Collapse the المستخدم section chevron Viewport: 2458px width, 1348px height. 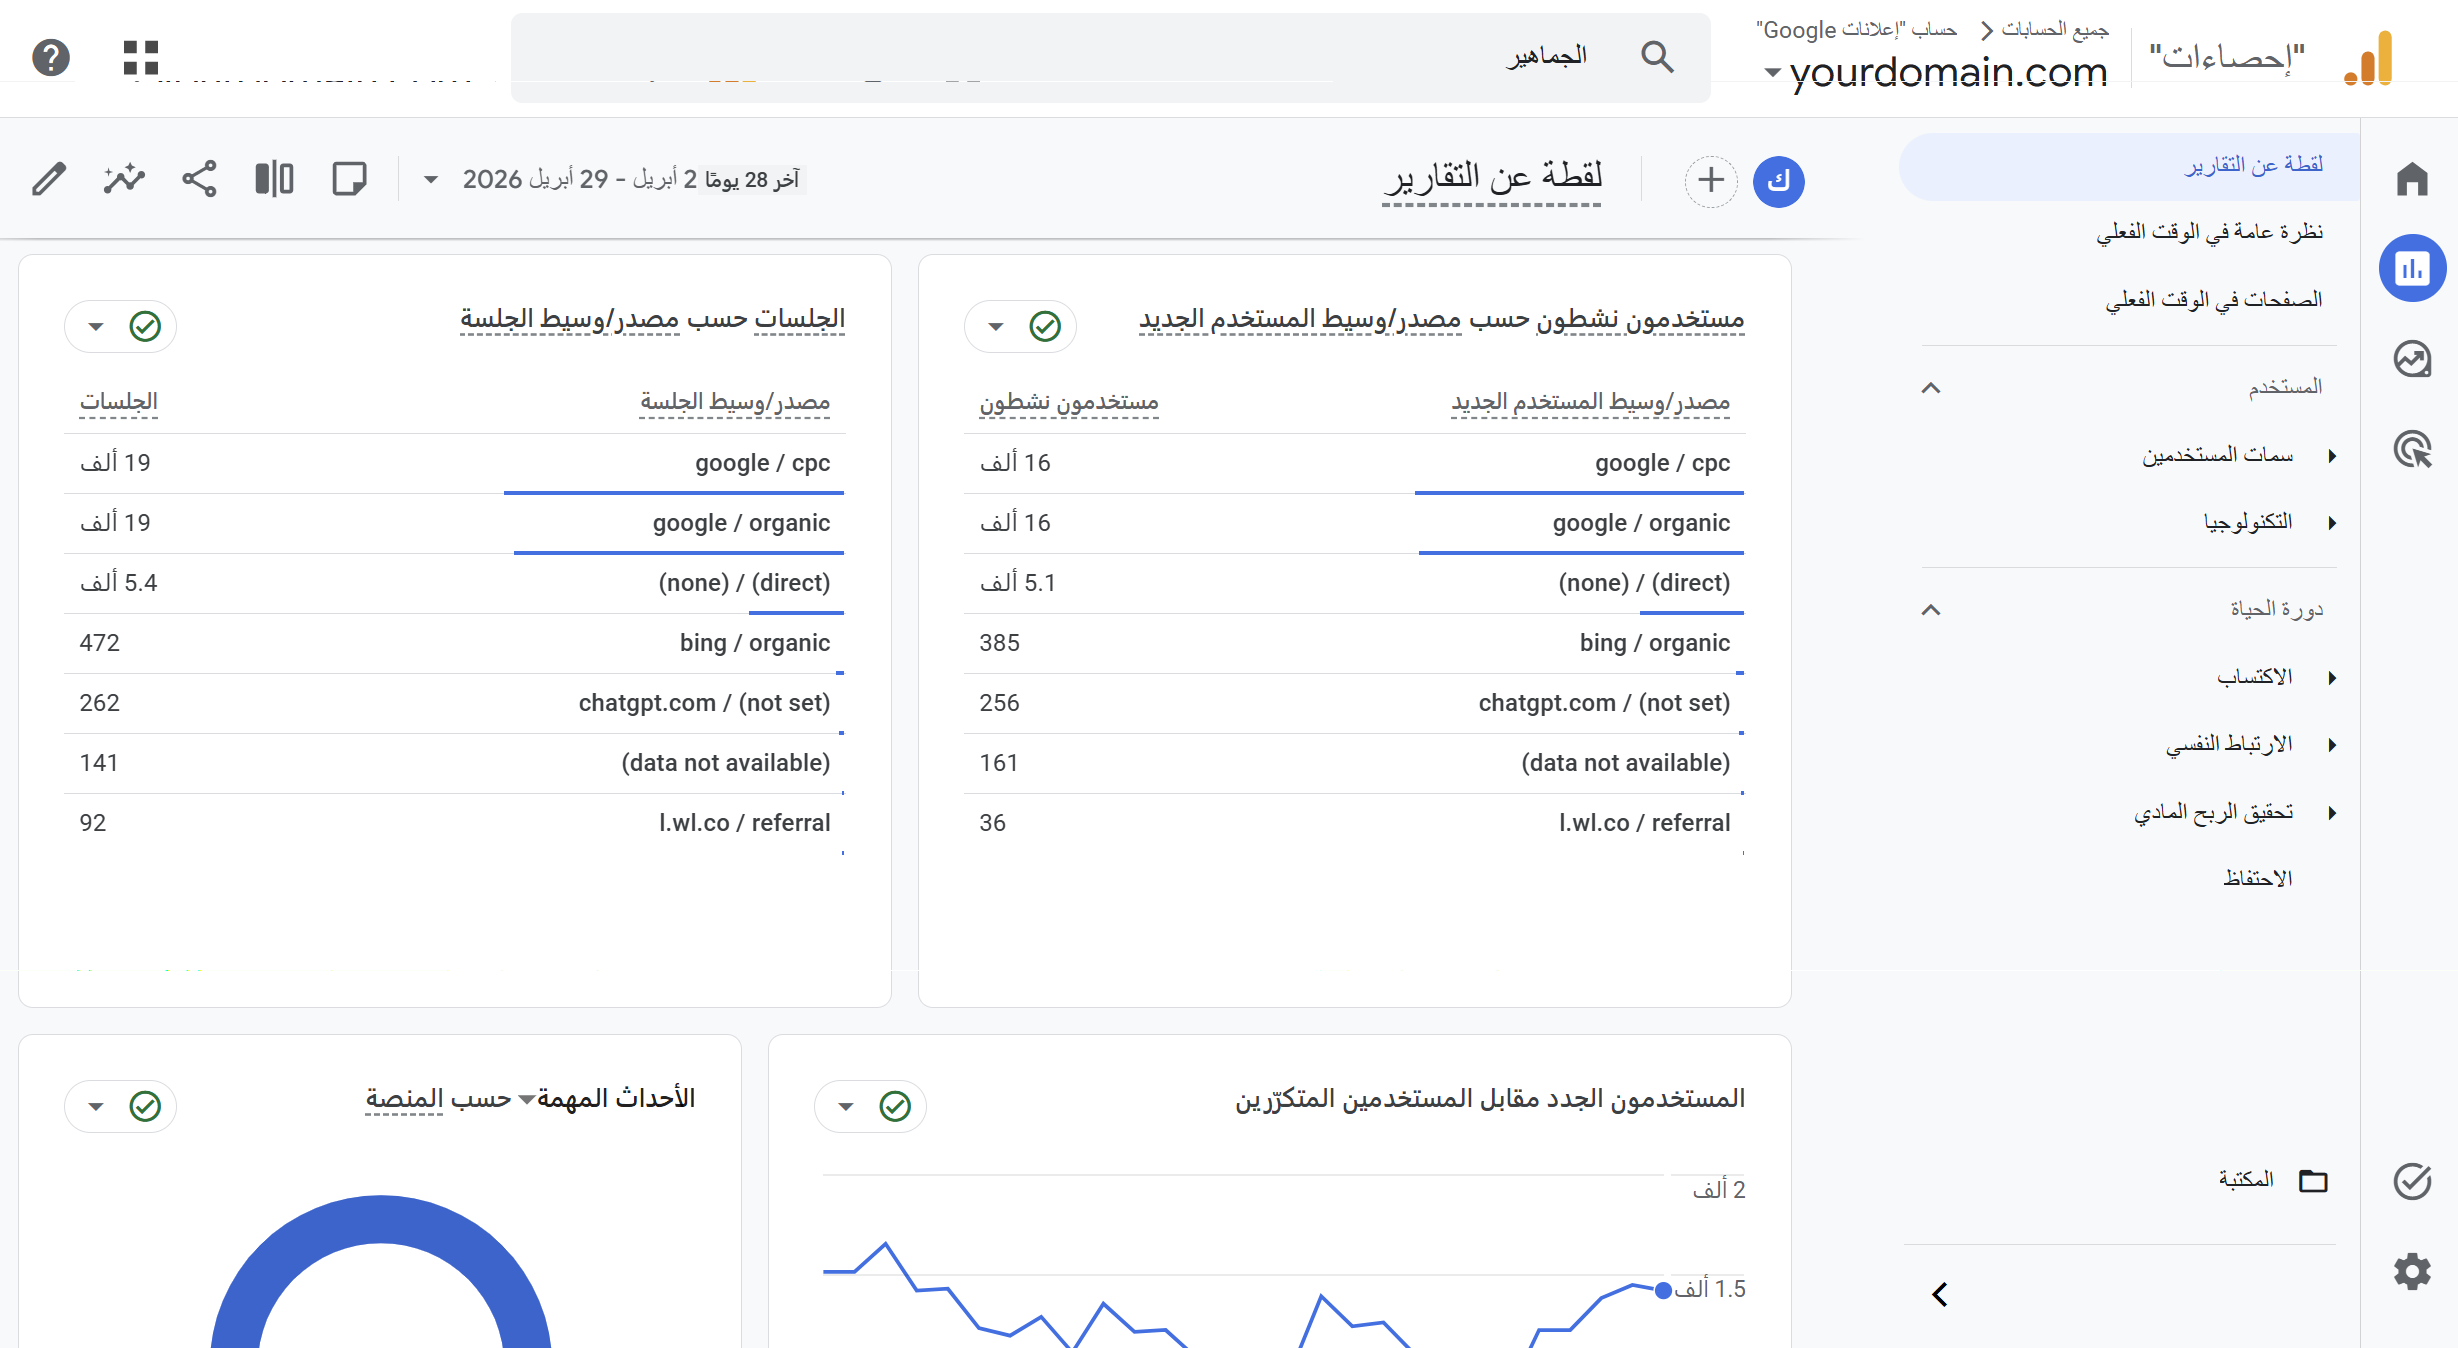pyautogui.click(x=1931, y=388)
